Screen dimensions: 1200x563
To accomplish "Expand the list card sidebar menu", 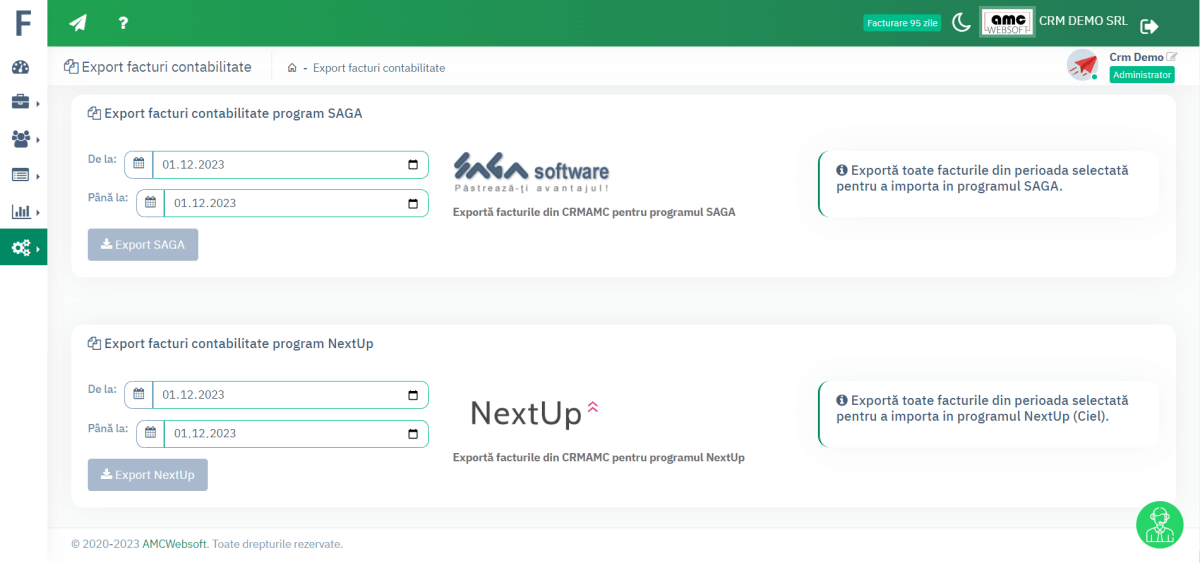I will point(21,175).
